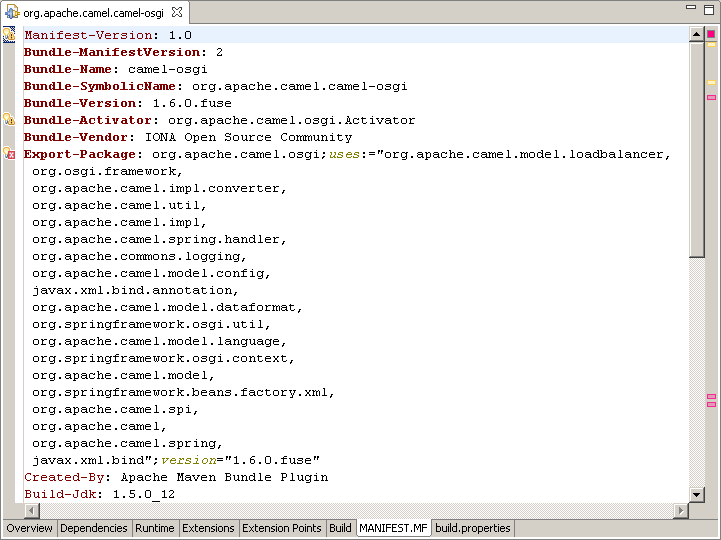Select the MANIFEST.MF tab

(394, 528)
